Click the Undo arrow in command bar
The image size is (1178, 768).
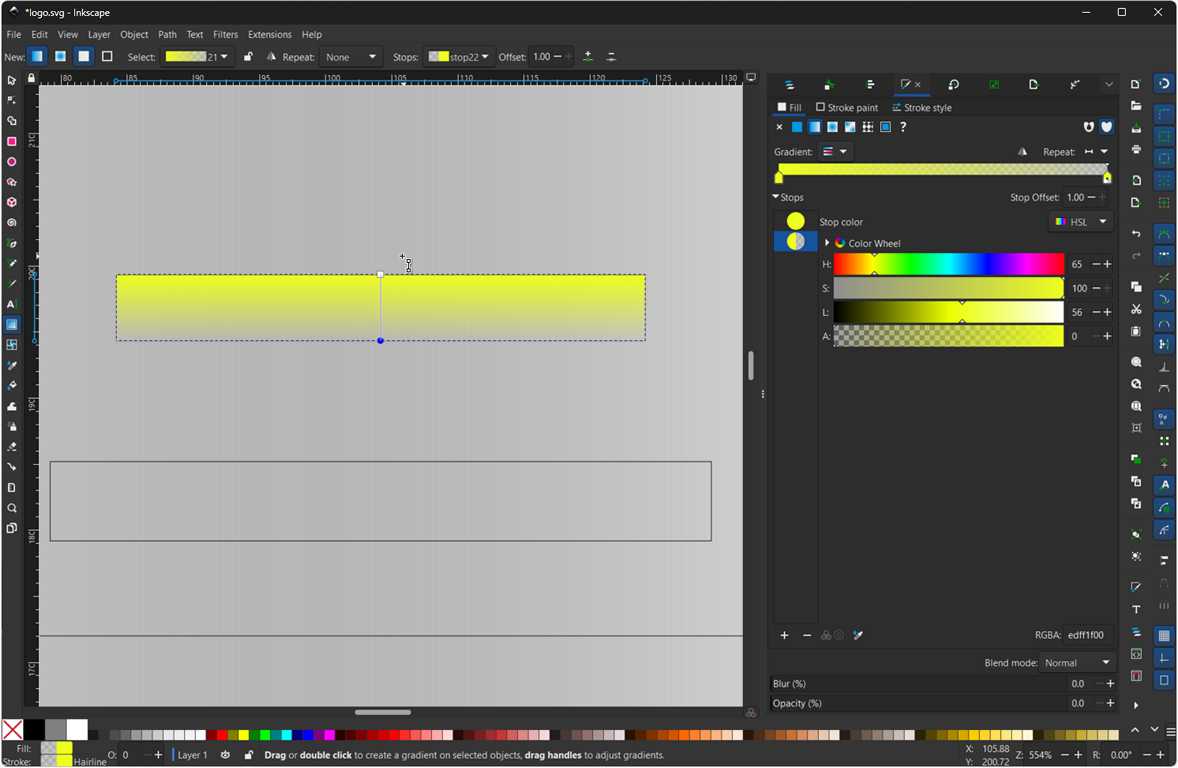pos(1136,234)
